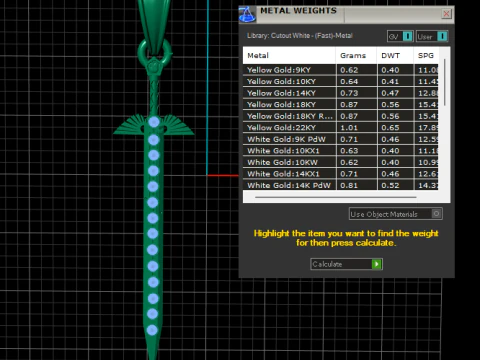Image resolution: width=480 pixels, height=360 pixels.
Task: Click grams value 0.64 for Yellow Gold:10KY
Action: pyautogui.click(x=349, y=82)
